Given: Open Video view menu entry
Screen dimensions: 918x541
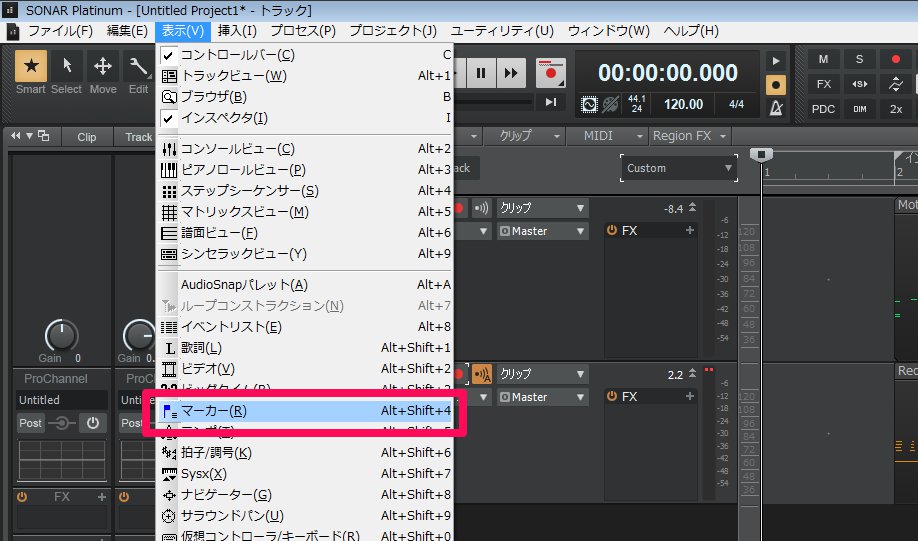Looking at the screenshot, I should (x=306, y=369).
